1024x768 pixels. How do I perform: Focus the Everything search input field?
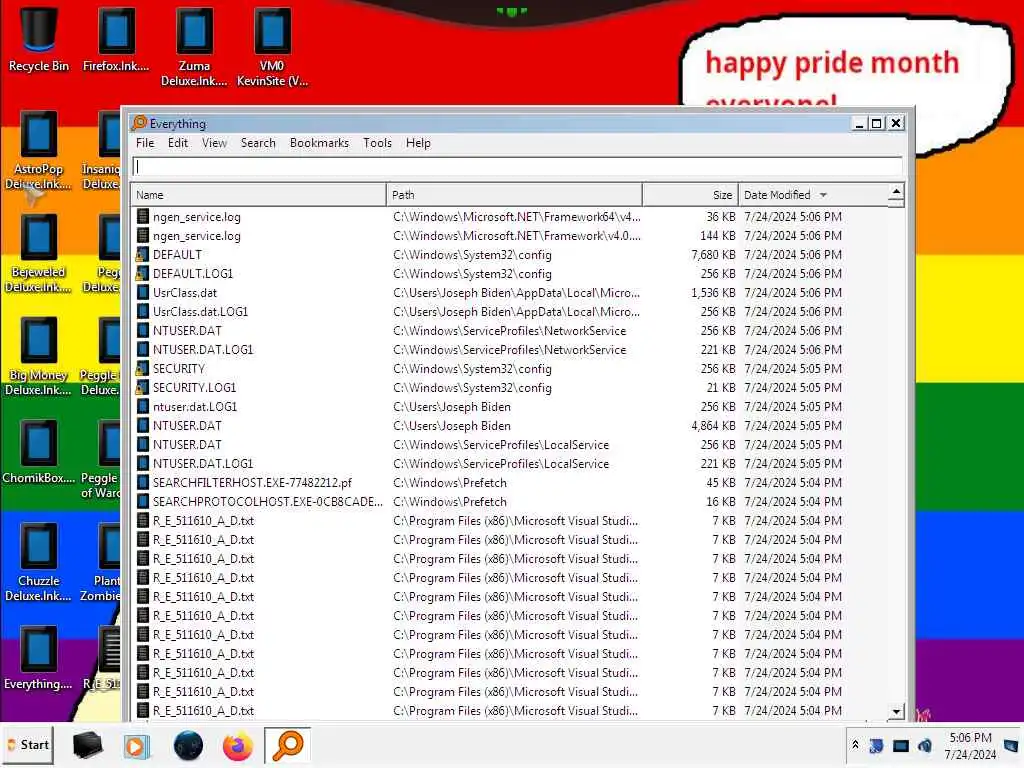pos(517,167)
